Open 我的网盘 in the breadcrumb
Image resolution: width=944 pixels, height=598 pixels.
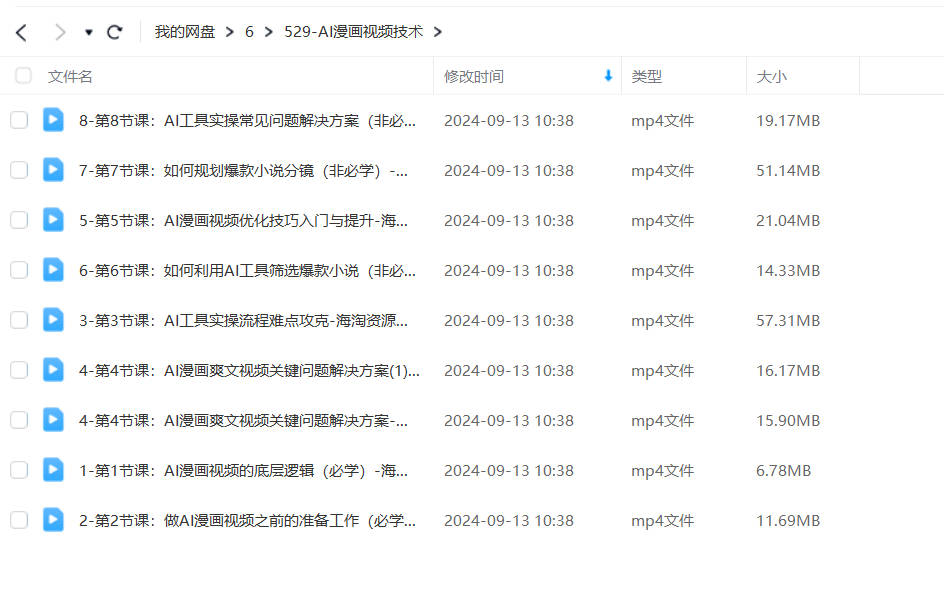click(x=185, y=32)
